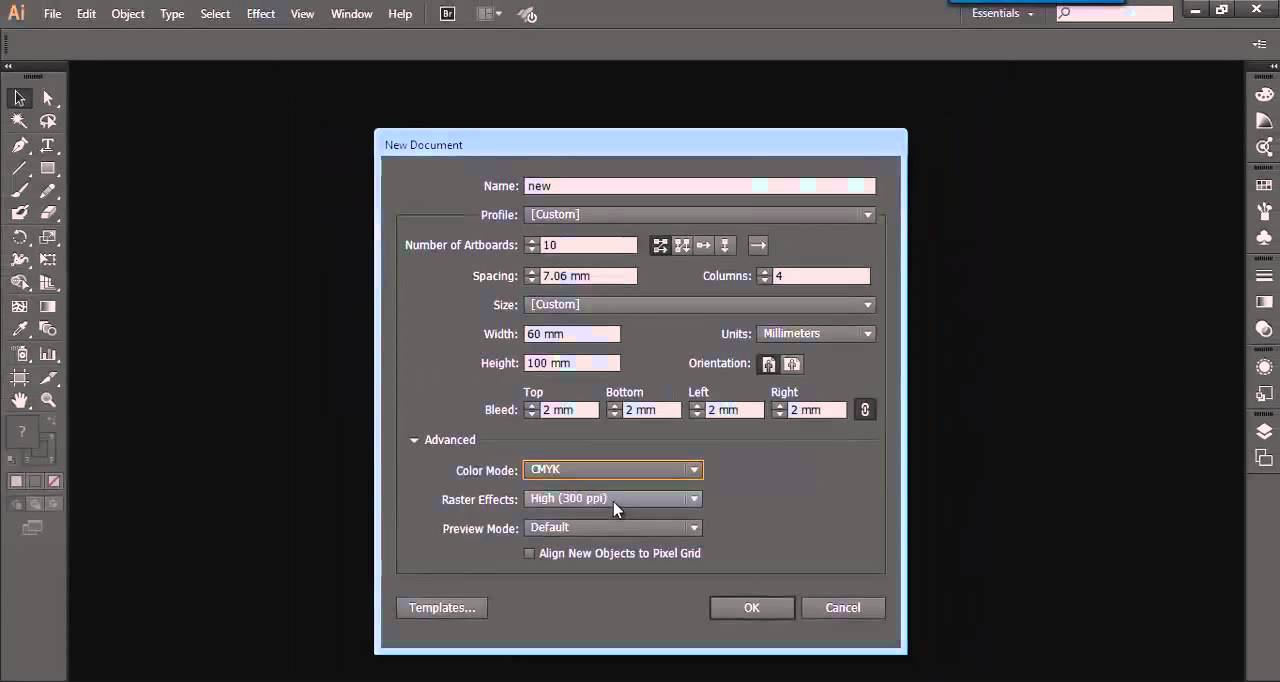The width and height of the screenshot is (1280, 682).
Task: Open the Swatches panel icon
Action: coord(1264,185)
